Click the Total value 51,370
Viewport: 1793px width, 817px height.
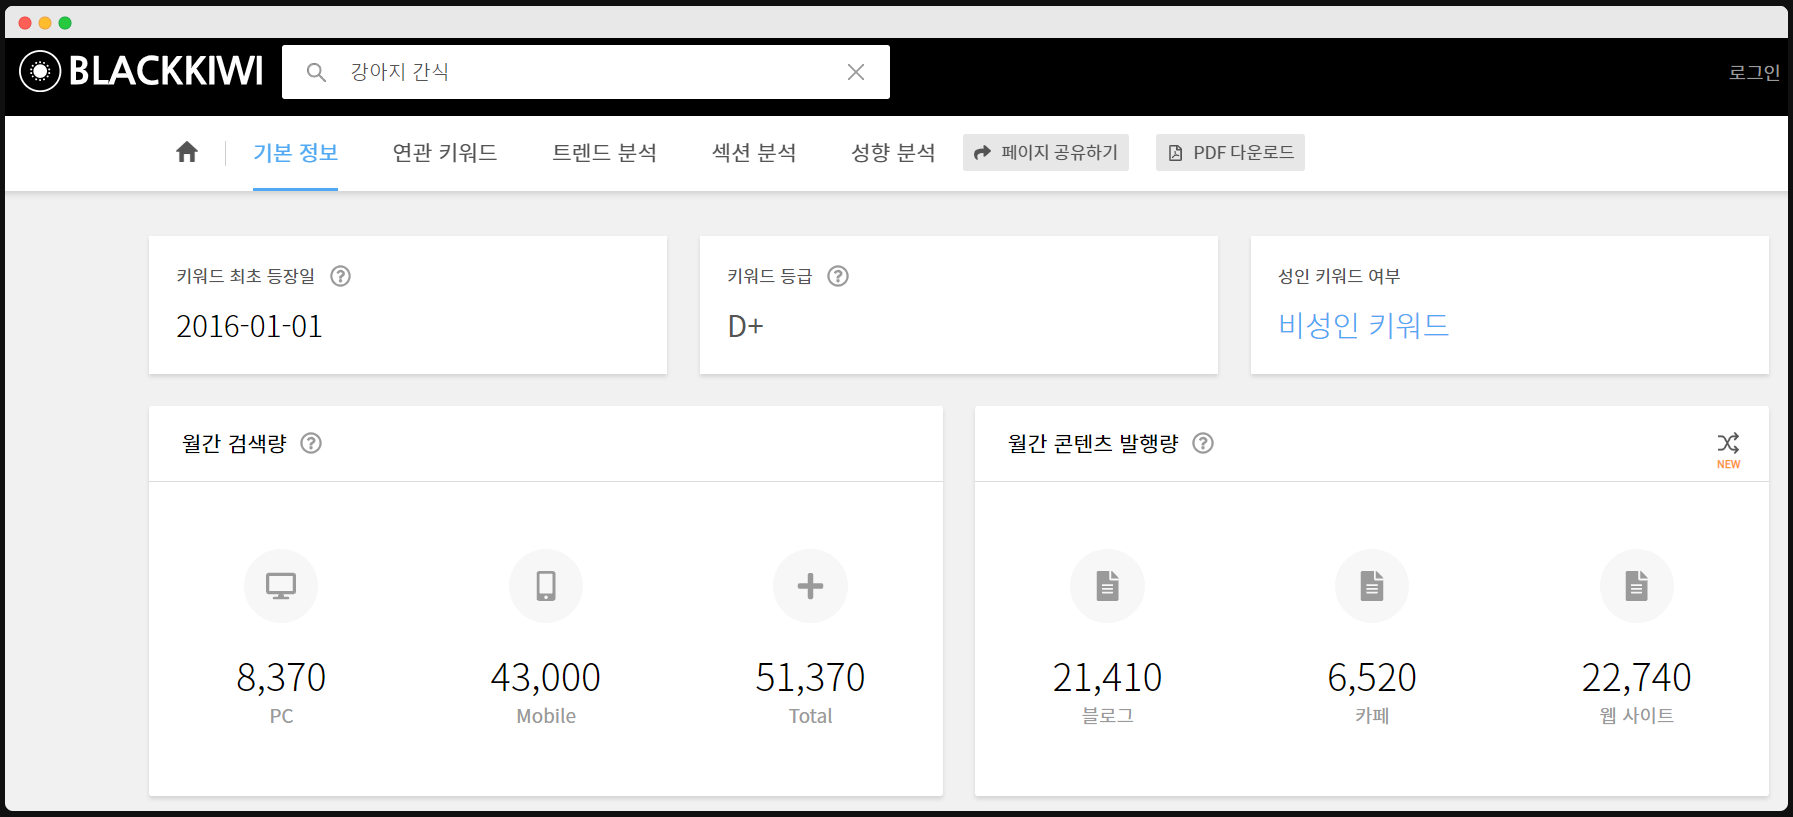810,678
